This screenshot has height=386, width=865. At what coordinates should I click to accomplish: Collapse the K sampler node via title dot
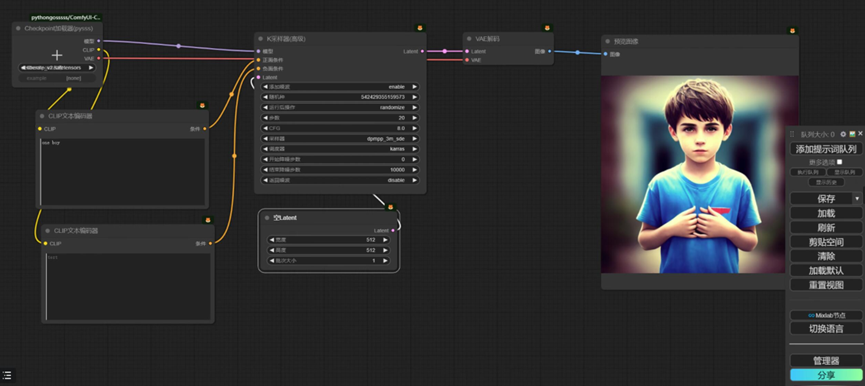[260, 39]
